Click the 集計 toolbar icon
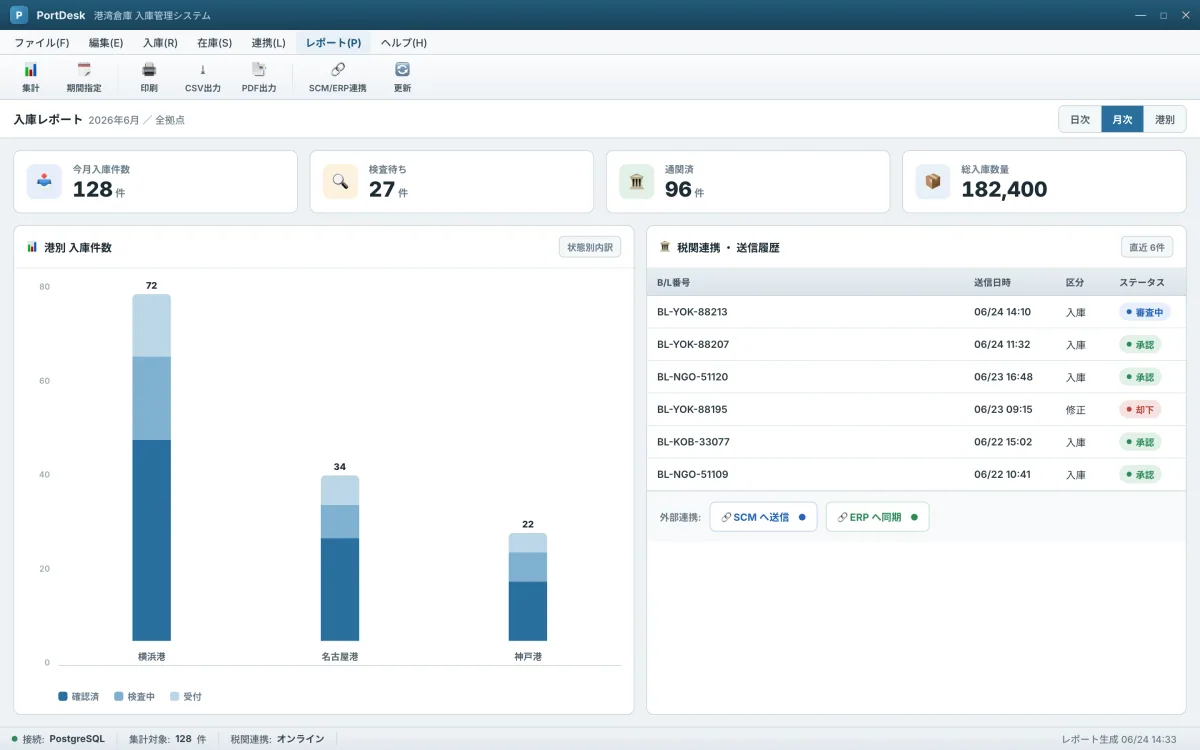 pos(31,70)
